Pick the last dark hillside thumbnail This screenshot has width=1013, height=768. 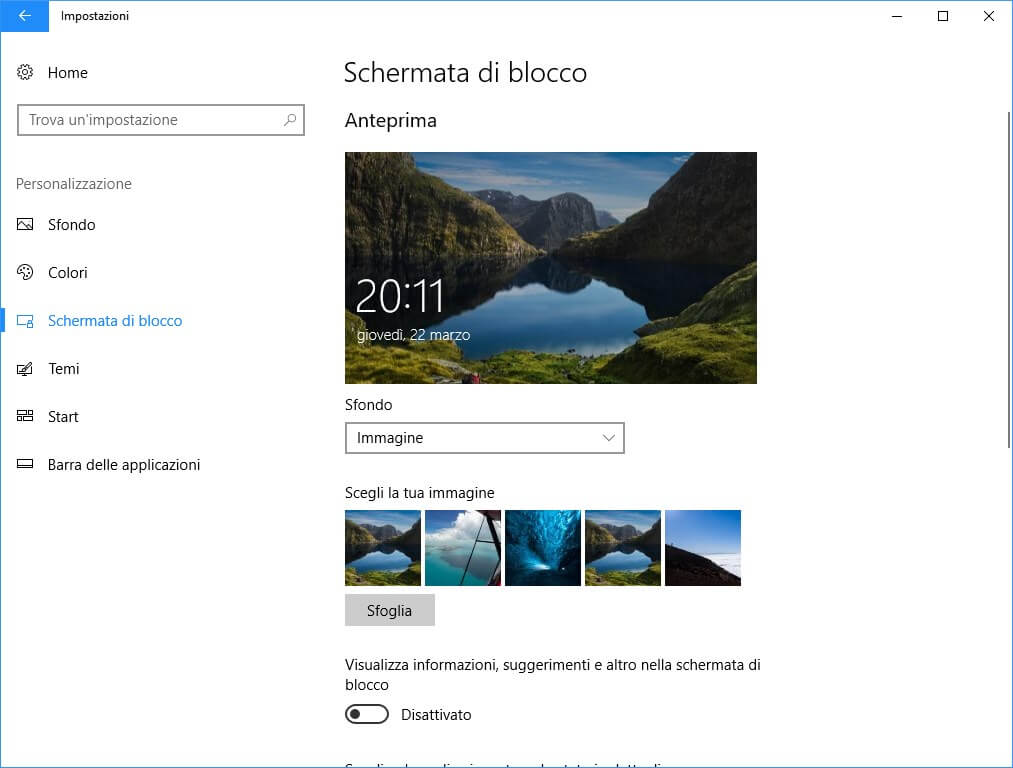point(703,548)
